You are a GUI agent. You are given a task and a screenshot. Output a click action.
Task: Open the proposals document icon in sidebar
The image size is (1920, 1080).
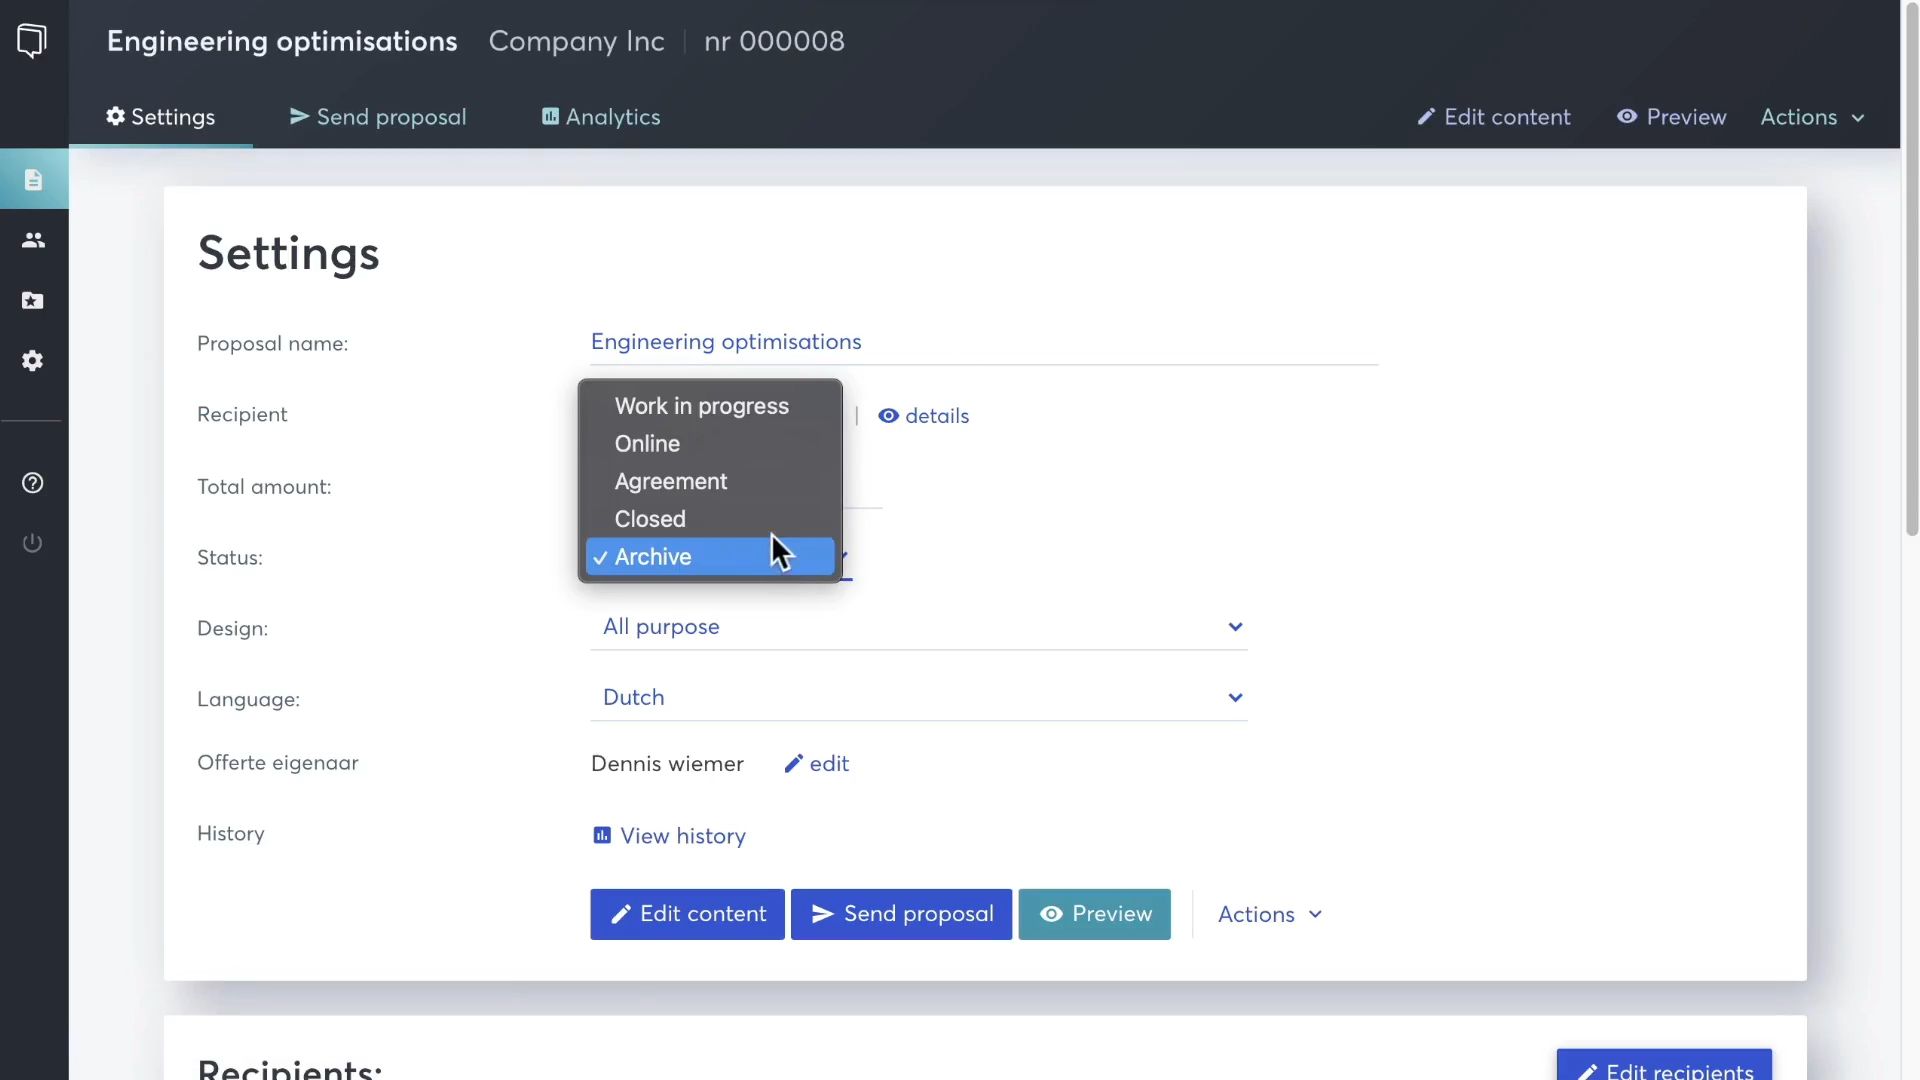tap(32, 179)
